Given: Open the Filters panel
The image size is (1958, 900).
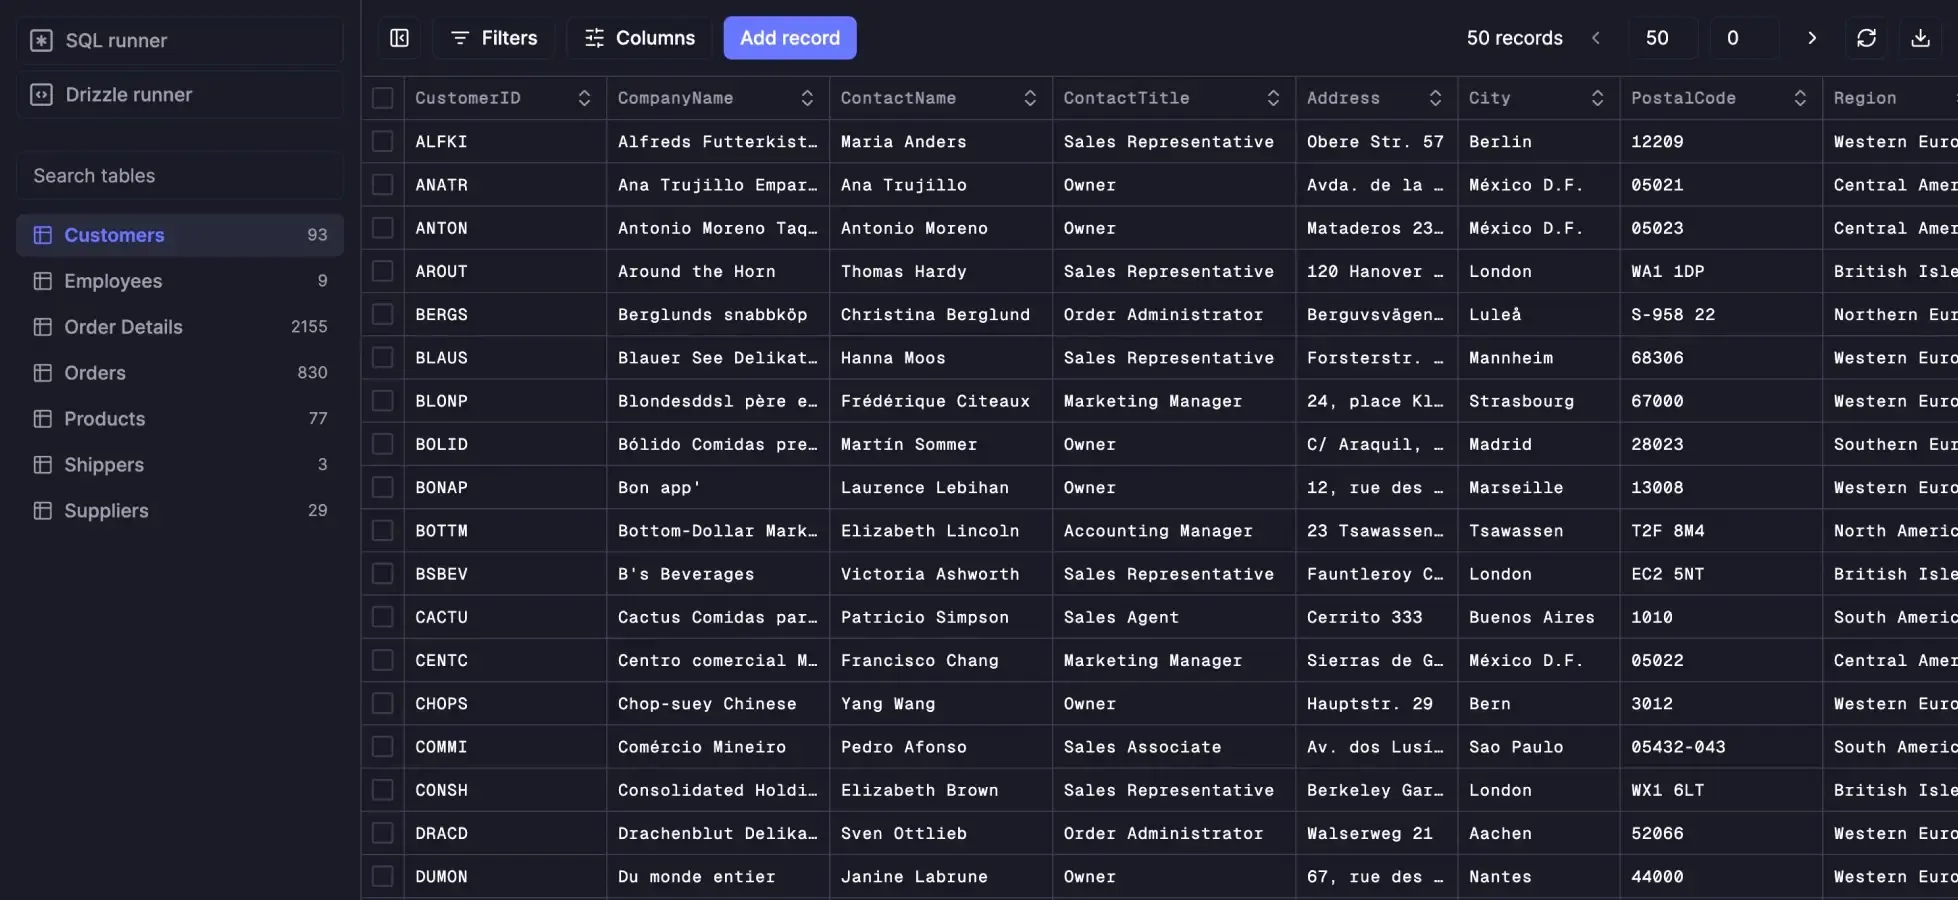Looking at the screenshot, I should (494, 38).
